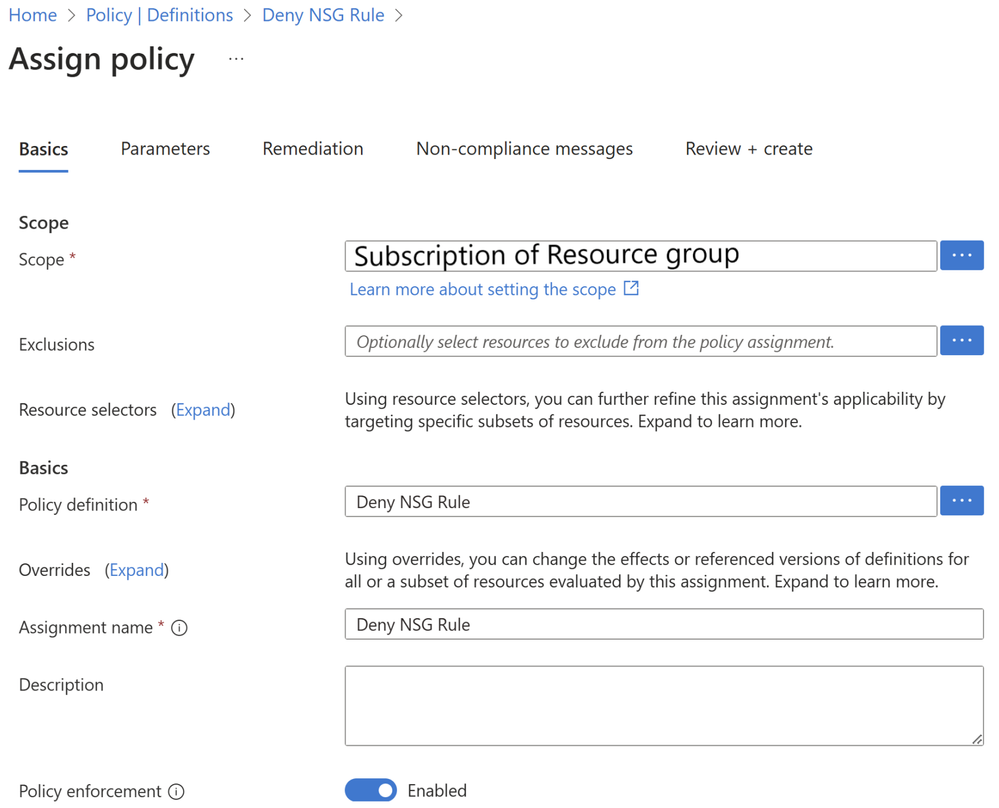This screenshot has height=808, width=999.
Task: Click the 'Using resource selectors' description text
Action: [645, 410]
